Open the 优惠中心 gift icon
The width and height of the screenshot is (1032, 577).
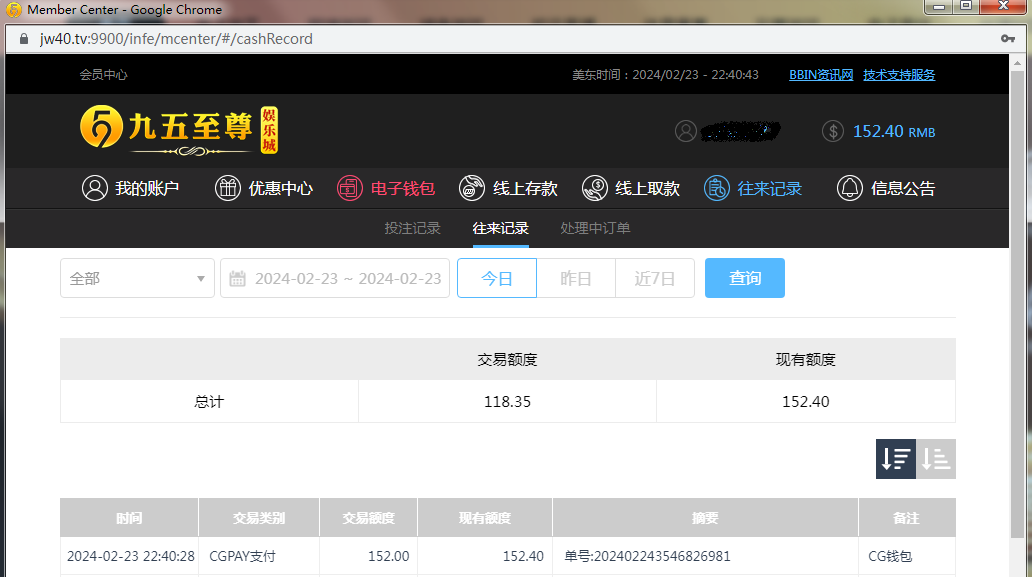pyautogui.click(x=228, y=188)
